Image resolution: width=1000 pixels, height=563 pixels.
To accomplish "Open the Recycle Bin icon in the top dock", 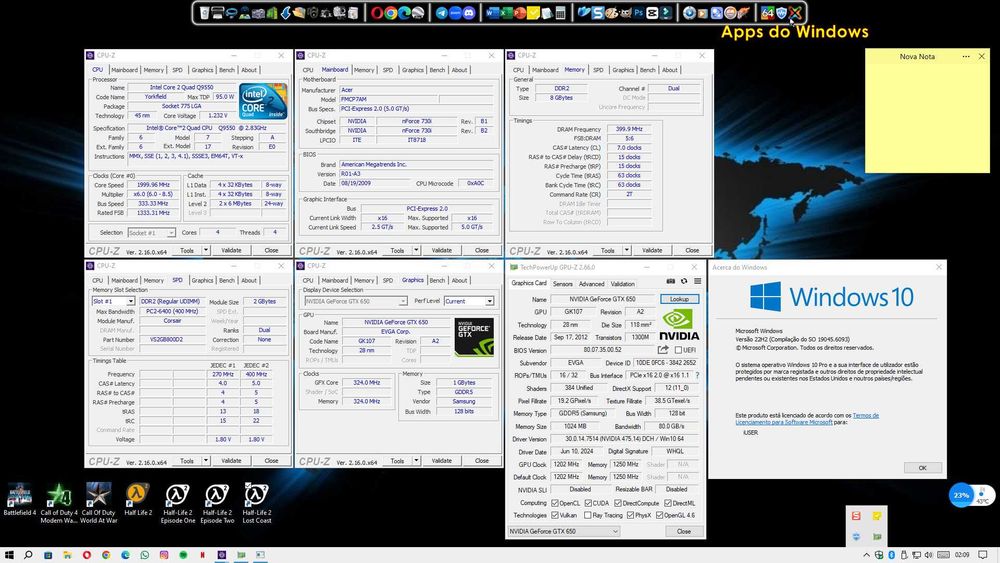I will 204,13.
